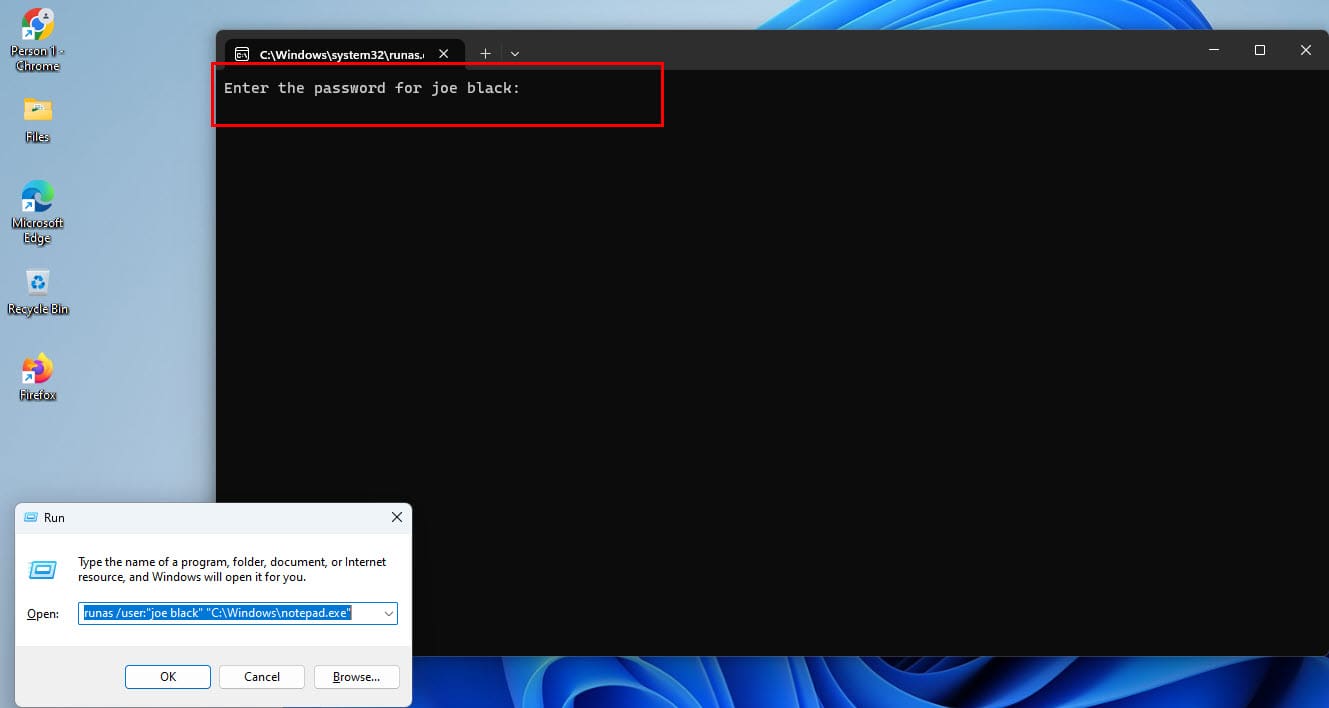
Task: Switch to the C:\Windows\system32\runas tab
Action: [340, 54]
